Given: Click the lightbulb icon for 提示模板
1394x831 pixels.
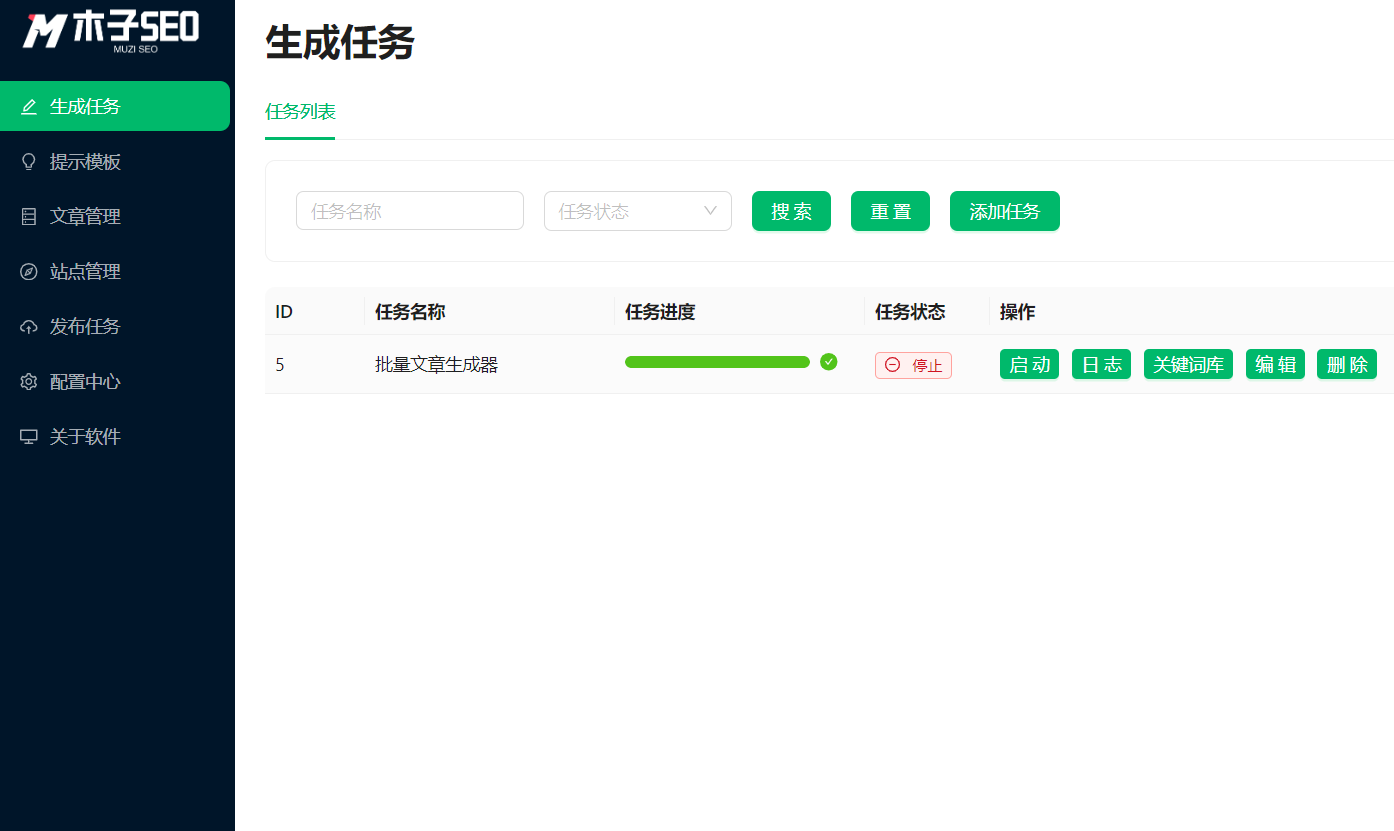Looking at the screenshot, I should 29,161.
